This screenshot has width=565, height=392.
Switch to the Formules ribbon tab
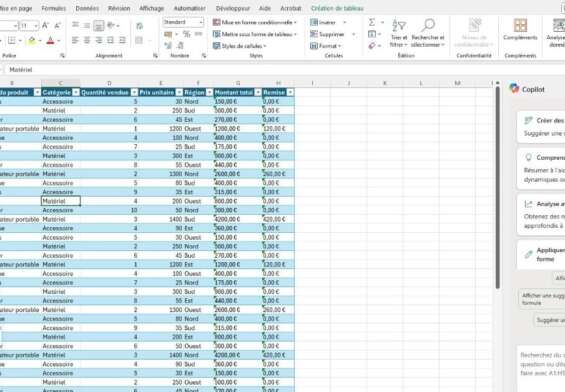tap(54, 8)
